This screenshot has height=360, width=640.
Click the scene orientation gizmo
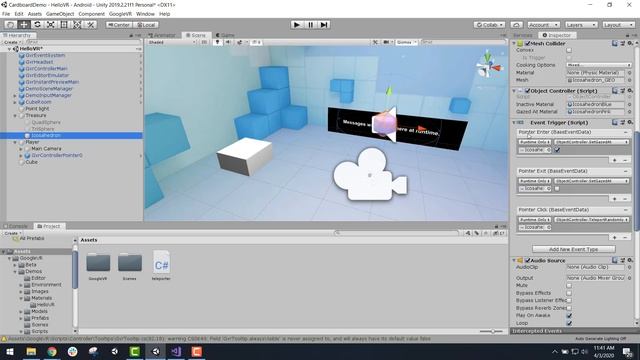tap(489, 65)
